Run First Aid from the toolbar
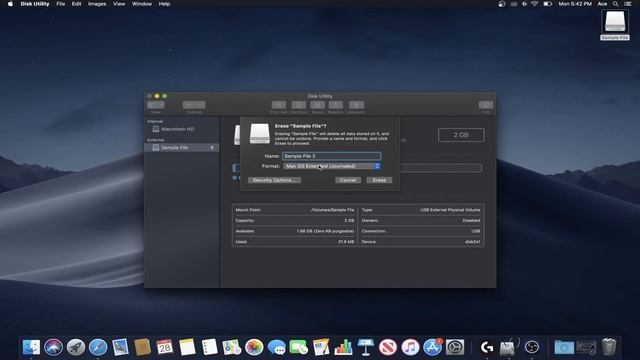640x360 pixels. pyautogui.click(x=279, y=105)
